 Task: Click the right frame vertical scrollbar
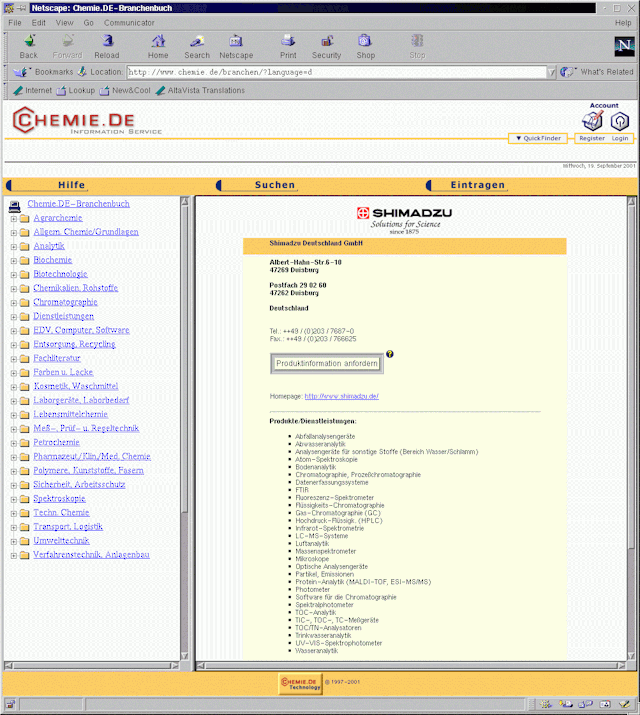[631, 428]
